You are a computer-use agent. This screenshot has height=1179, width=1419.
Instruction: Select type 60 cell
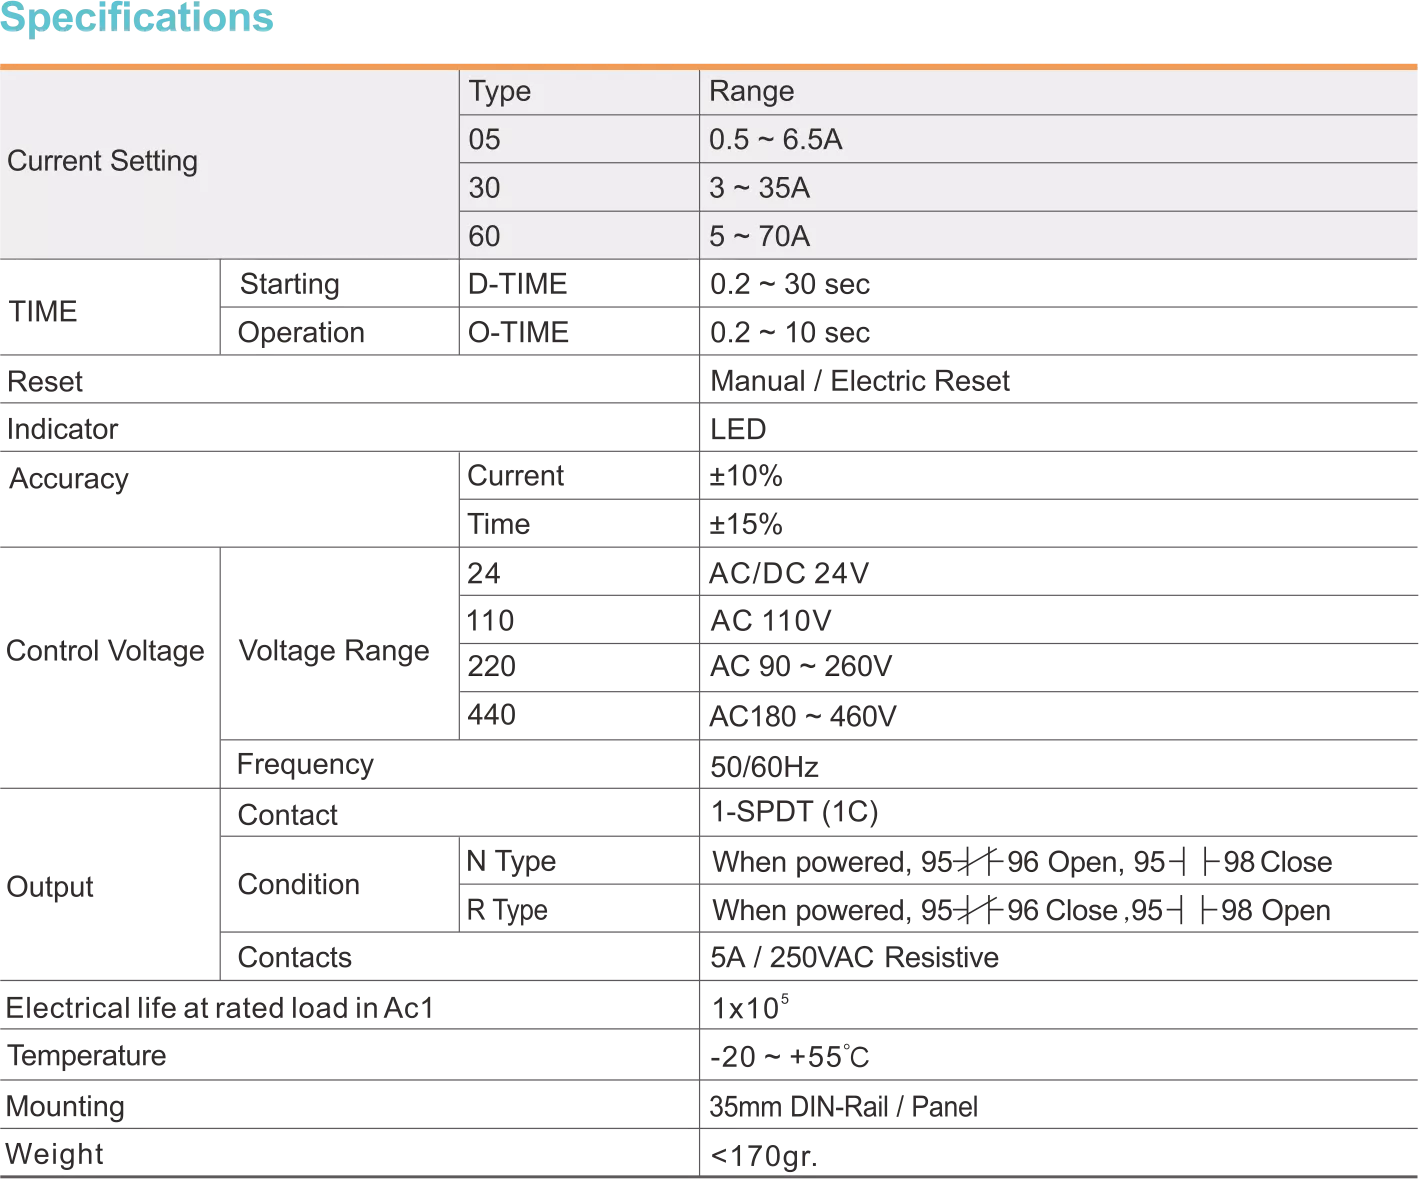tap(485, 236)
